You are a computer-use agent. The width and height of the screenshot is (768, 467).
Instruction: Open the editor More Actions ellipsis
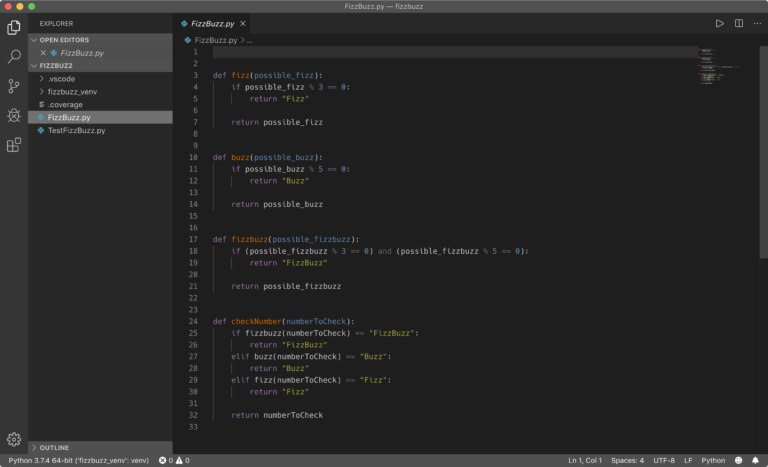[x=757, y=23]
